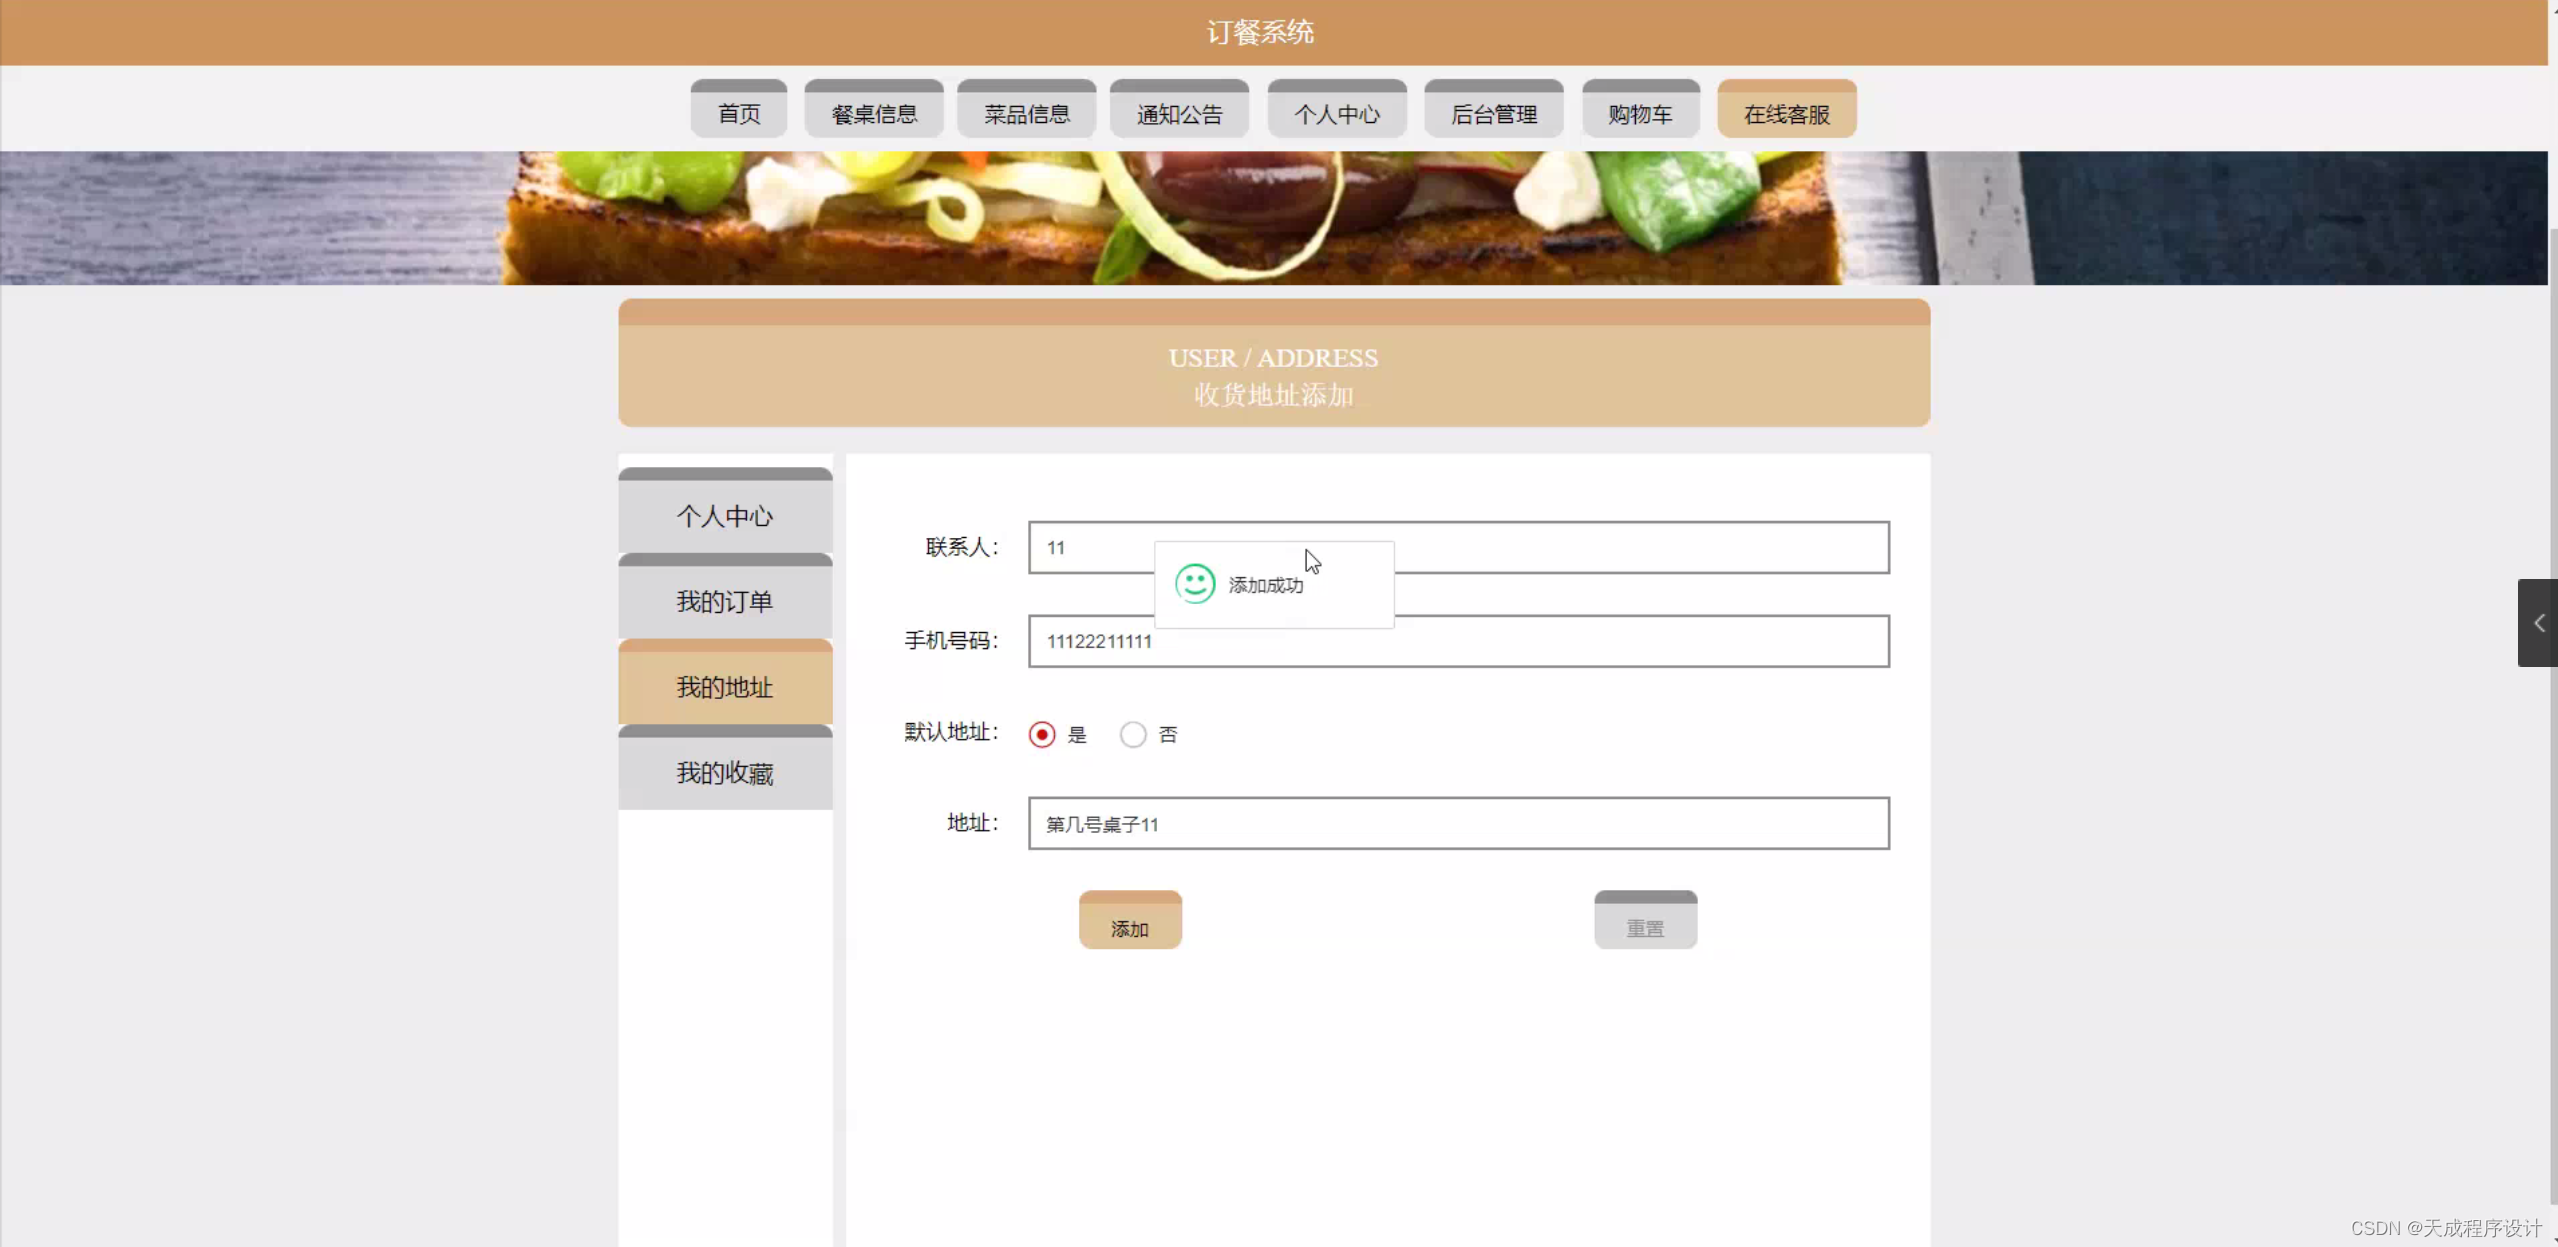Open 个人中心 in the top navigation
This screenshot has height=1247, width=2558.
pyautogui.click(x=1337, y=113)
